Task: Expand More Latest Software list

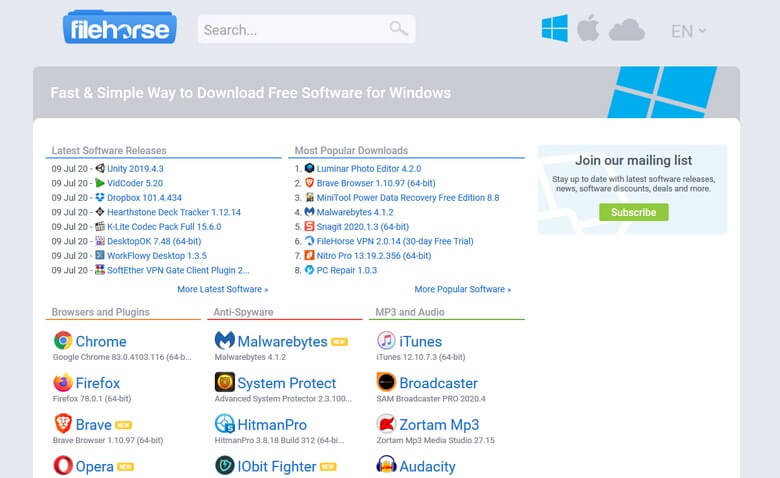Action: coord(222,289)
